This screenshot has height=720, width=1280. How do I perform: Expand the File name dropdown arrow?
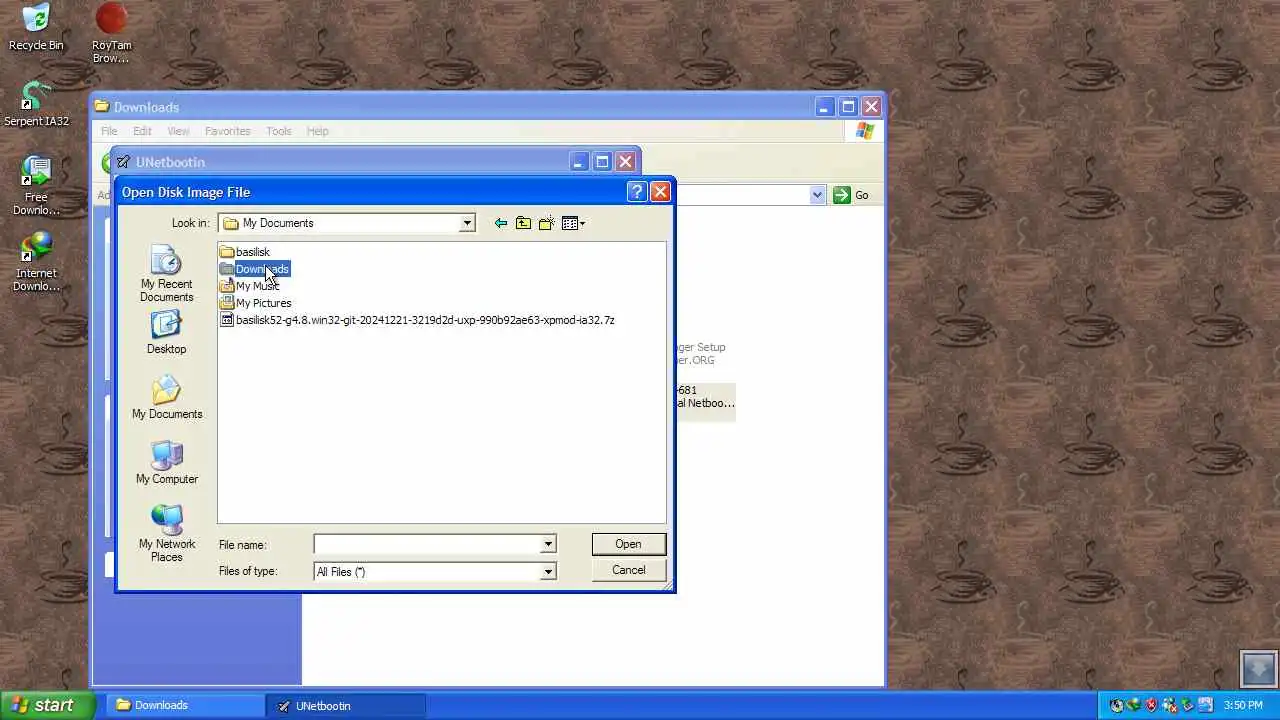[548, 544]
